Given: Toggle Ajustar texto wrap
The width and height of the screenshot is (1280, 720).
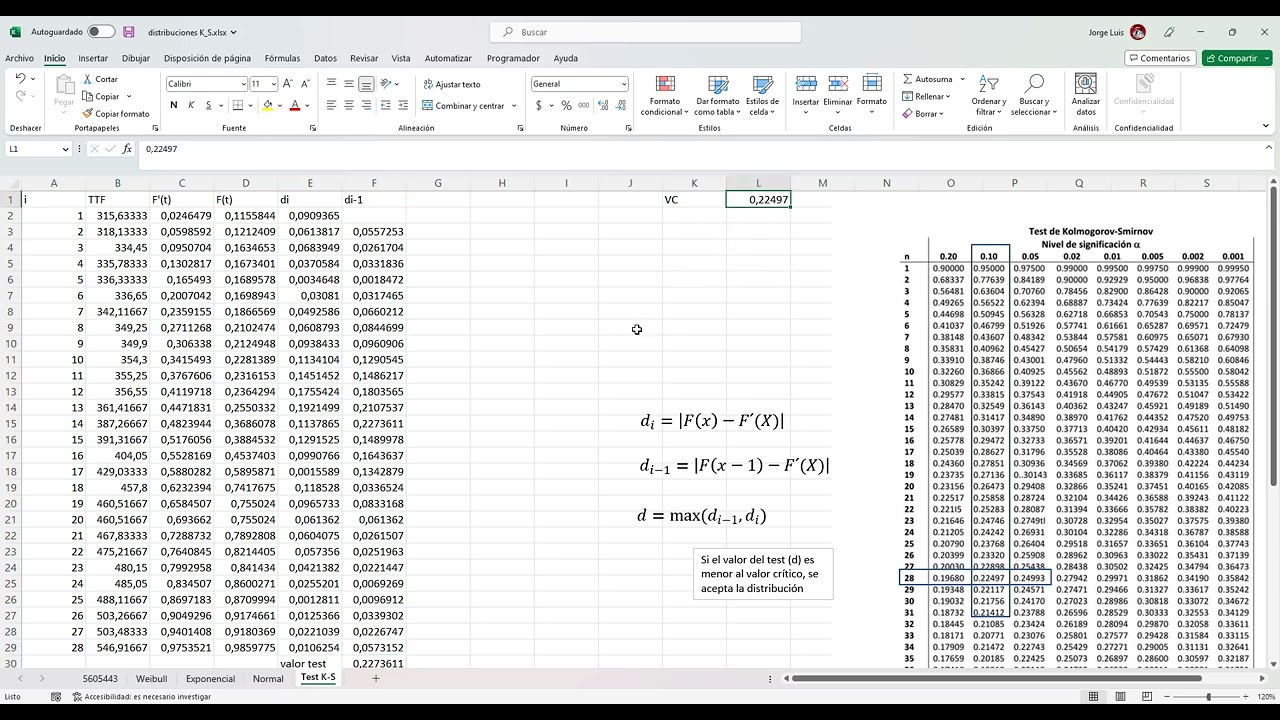Looking at the screenshot, I should click(452, 84).
